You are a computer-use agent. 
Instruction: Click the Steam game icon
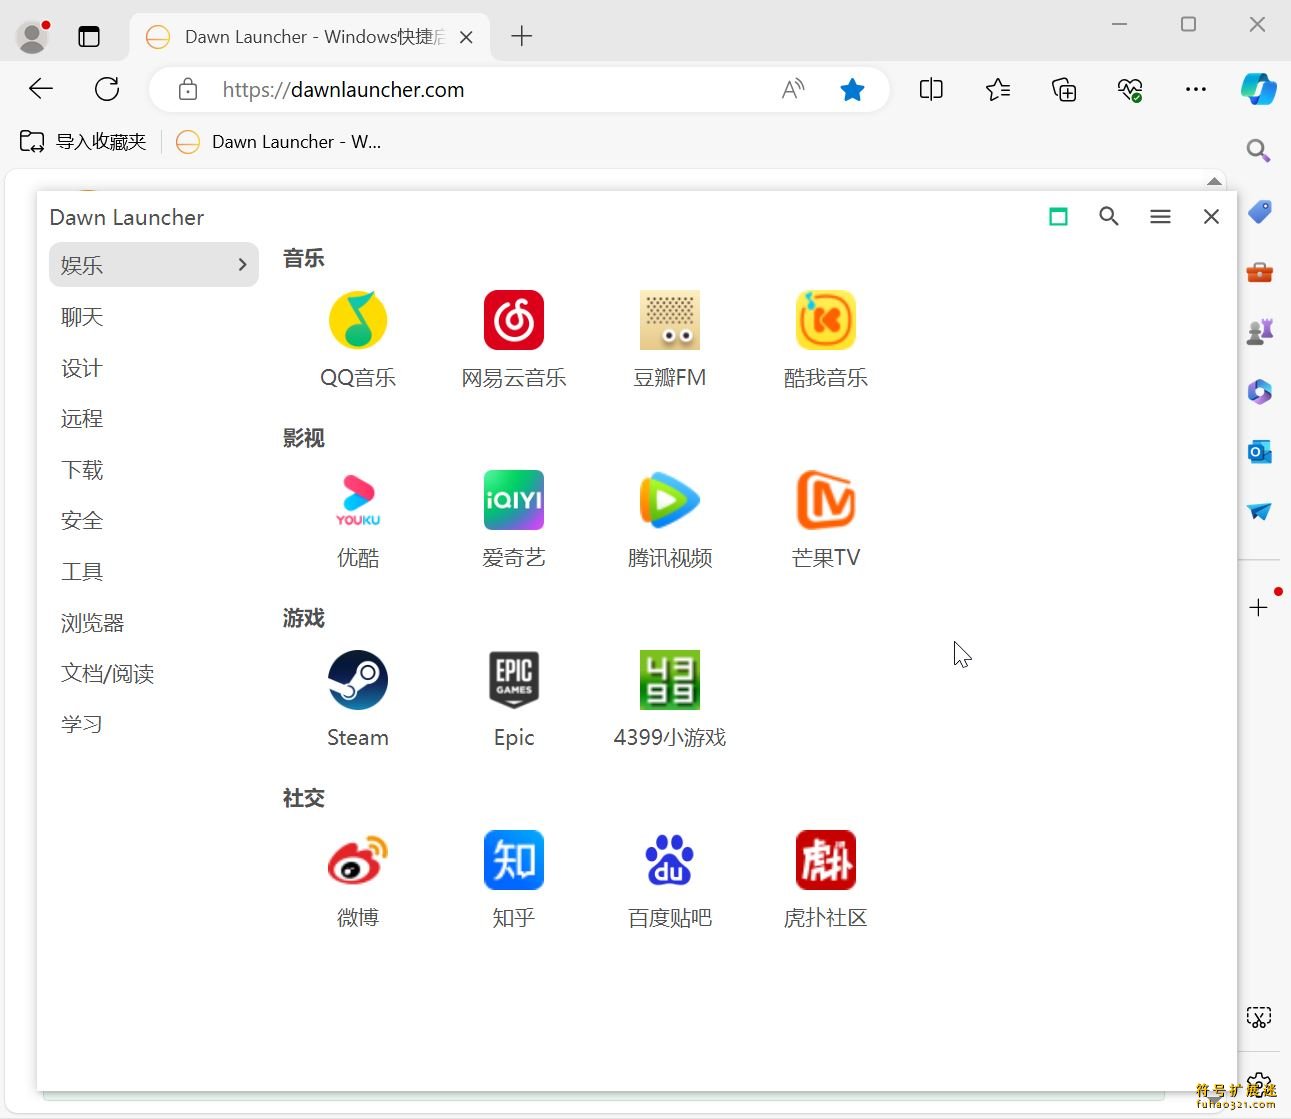point(358,681)
